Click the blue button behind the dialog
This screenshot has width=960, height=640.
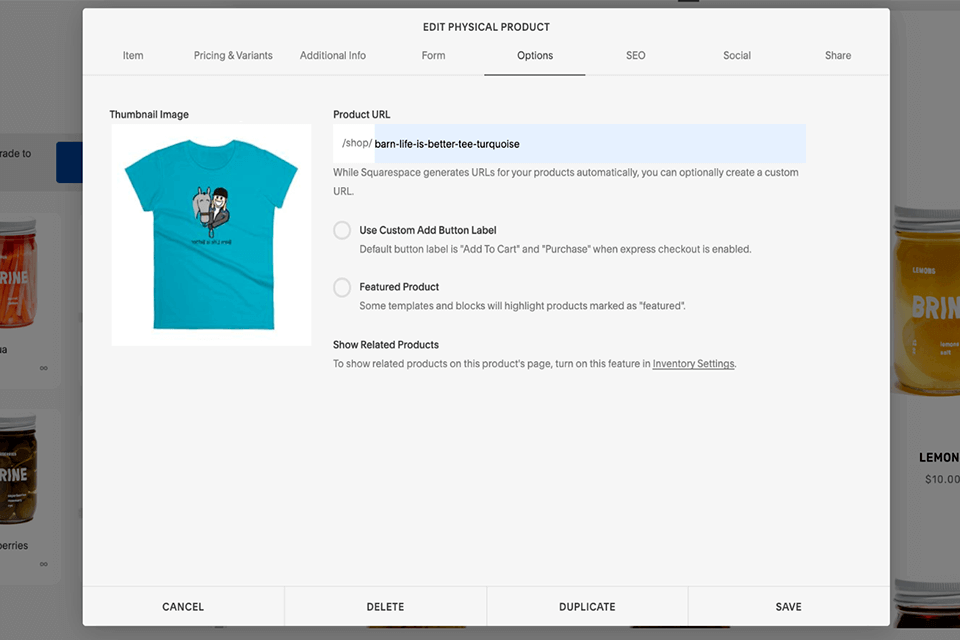click(x=69, y=162)
